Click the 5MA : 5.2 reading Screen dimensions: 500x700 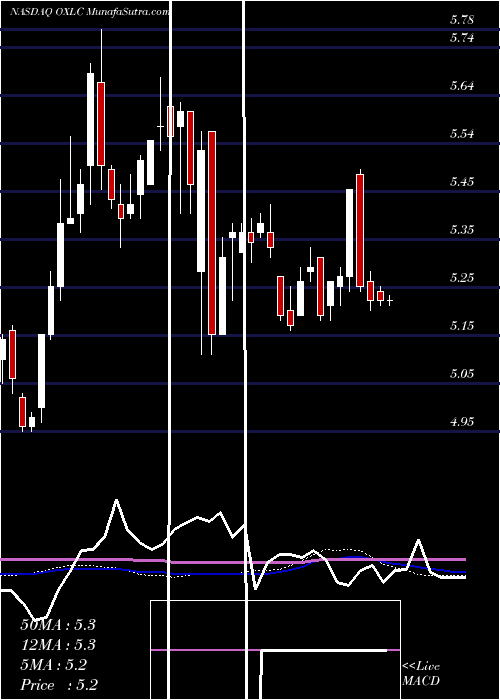click(x=54, y=665)
